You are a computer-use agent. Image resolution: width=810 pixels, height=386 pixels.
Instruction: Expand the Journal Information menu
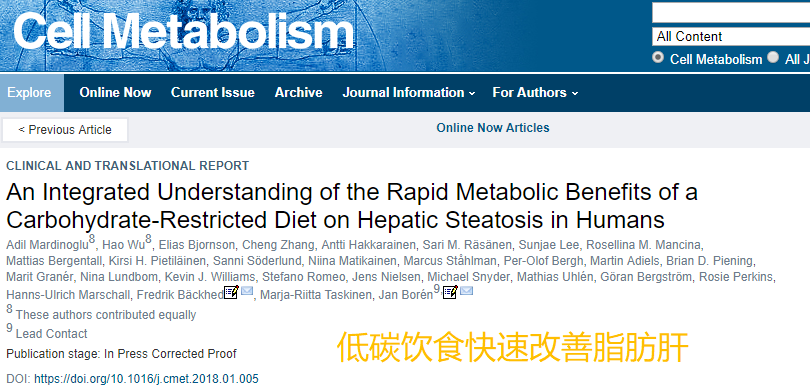[x=409, y=93]
